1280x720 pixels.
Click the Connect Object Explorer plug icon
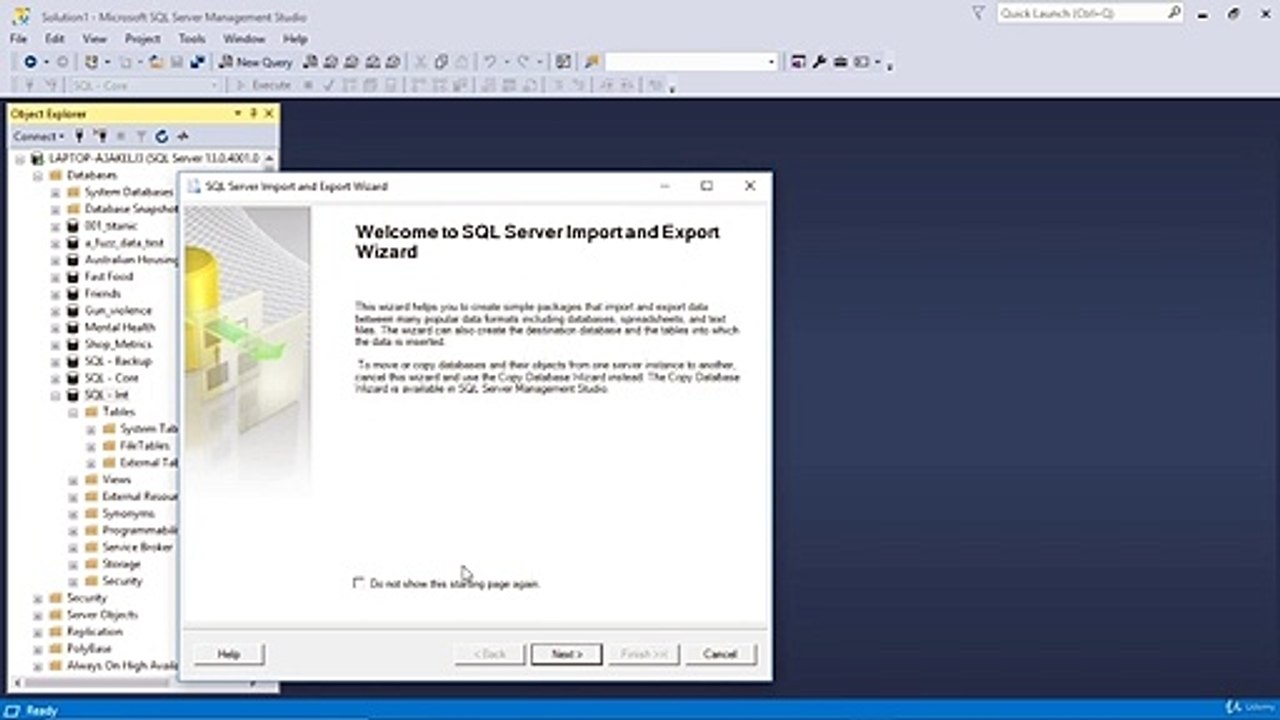pyautogui.click(x=79, y=136)
